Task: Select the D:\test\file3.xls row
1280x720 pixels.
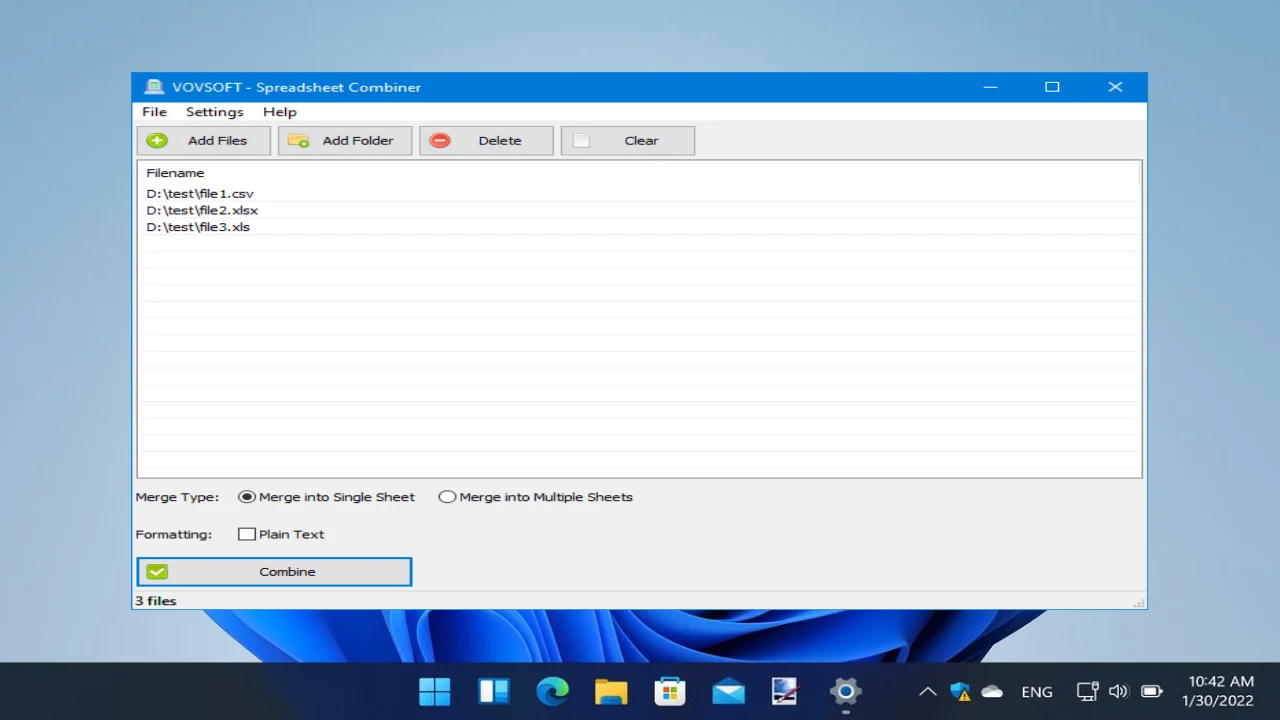Action: (638, 227)
